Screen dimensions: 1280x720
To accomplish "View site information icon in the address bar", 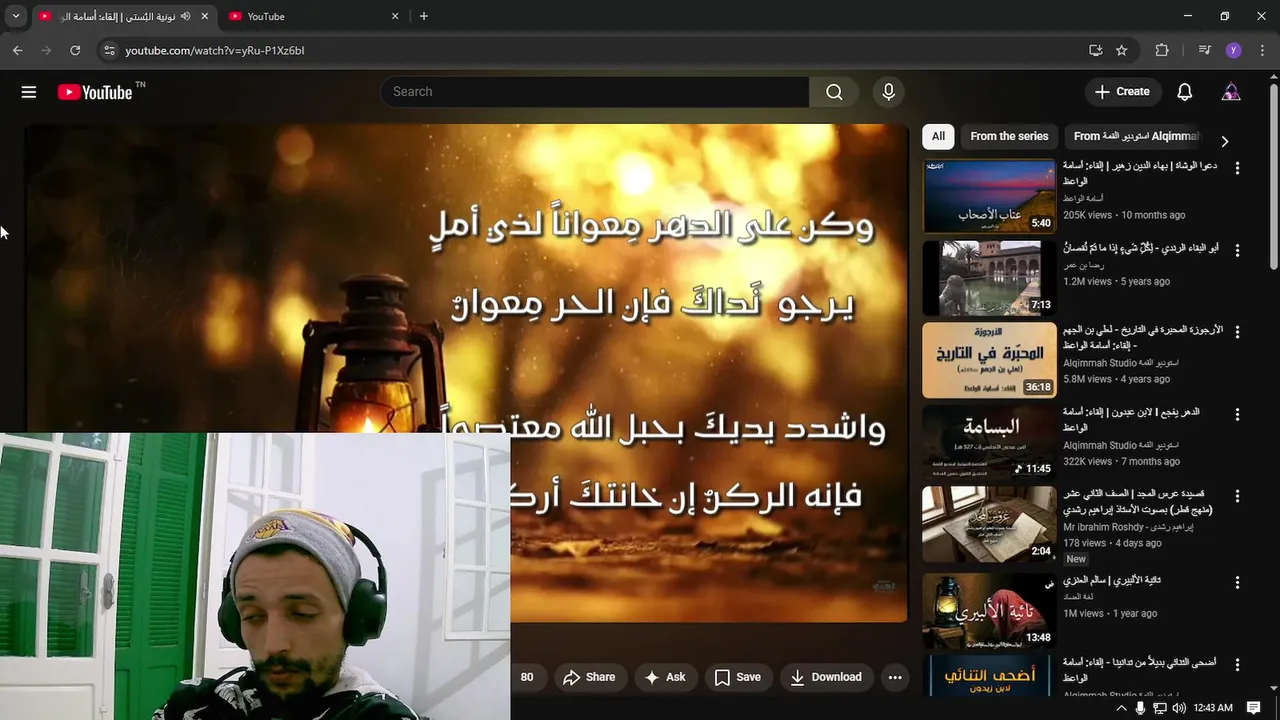I will 109,50.
